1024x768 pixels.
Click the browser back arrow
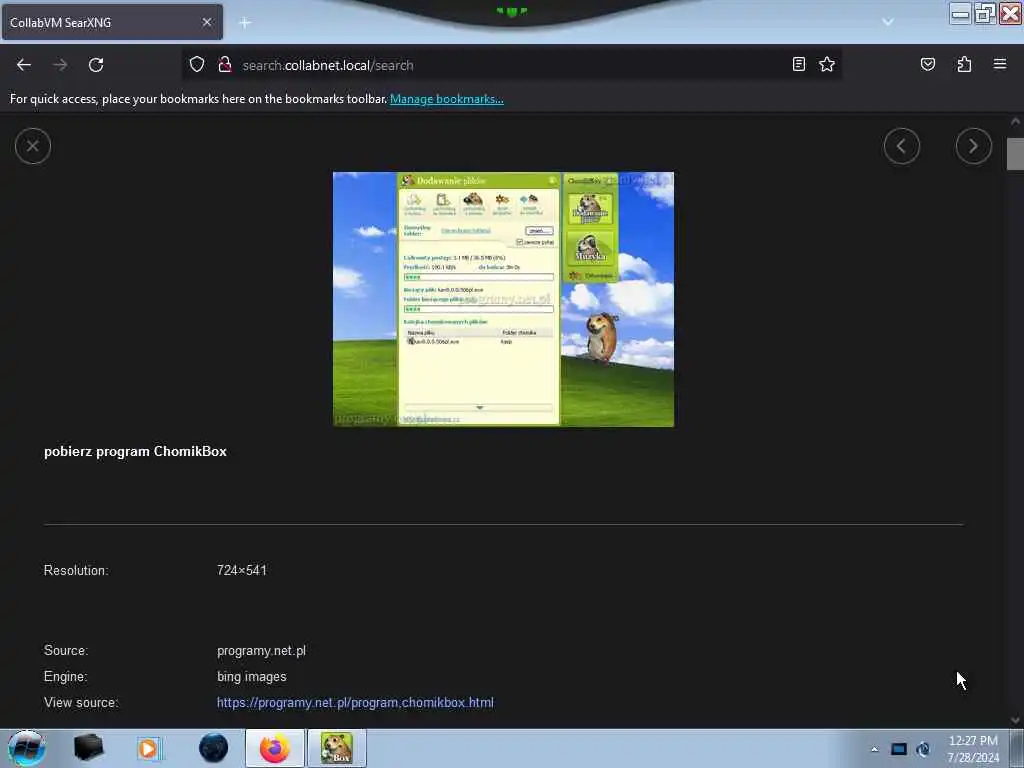[24, 65]
